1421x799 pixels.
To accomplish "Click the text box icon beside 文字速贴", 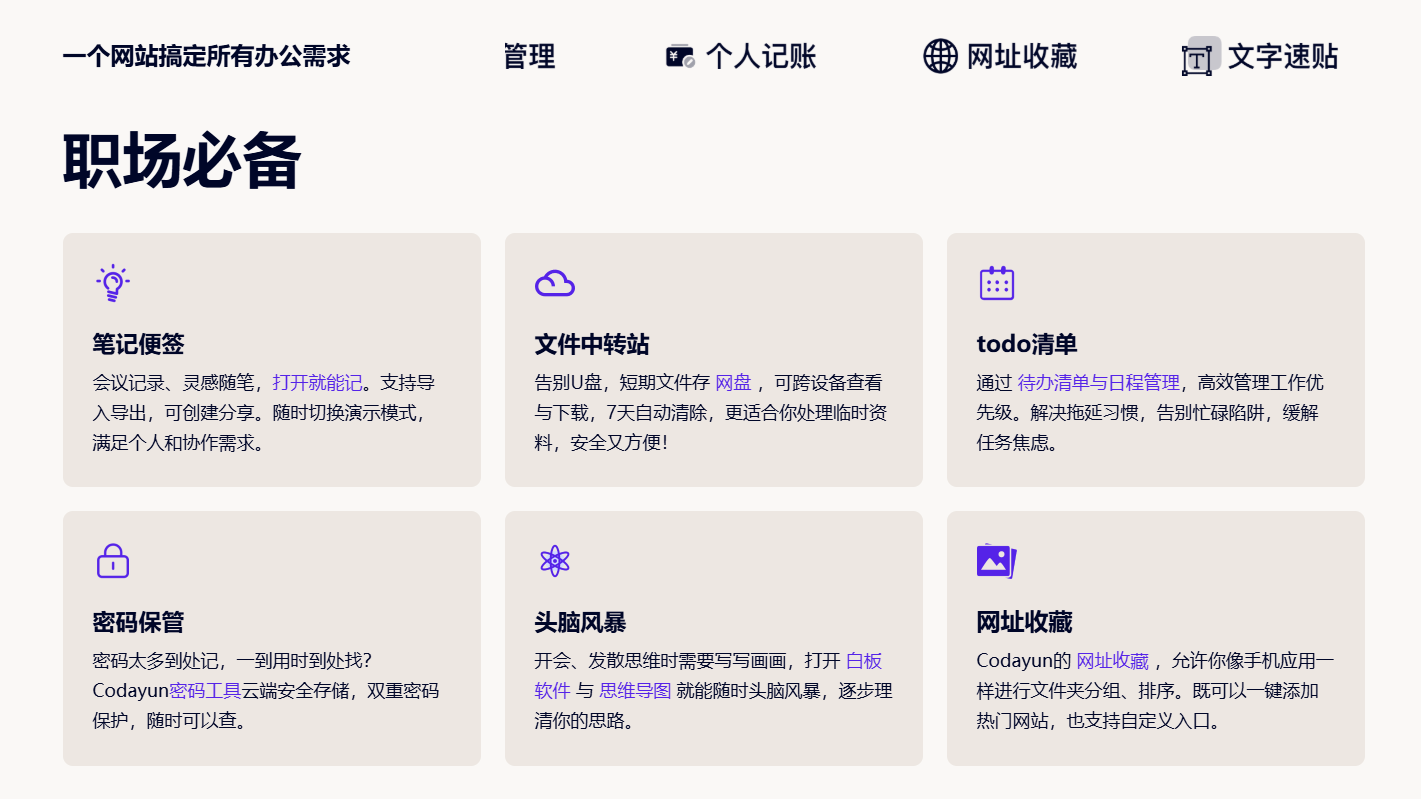I will tap(1197, 59).
